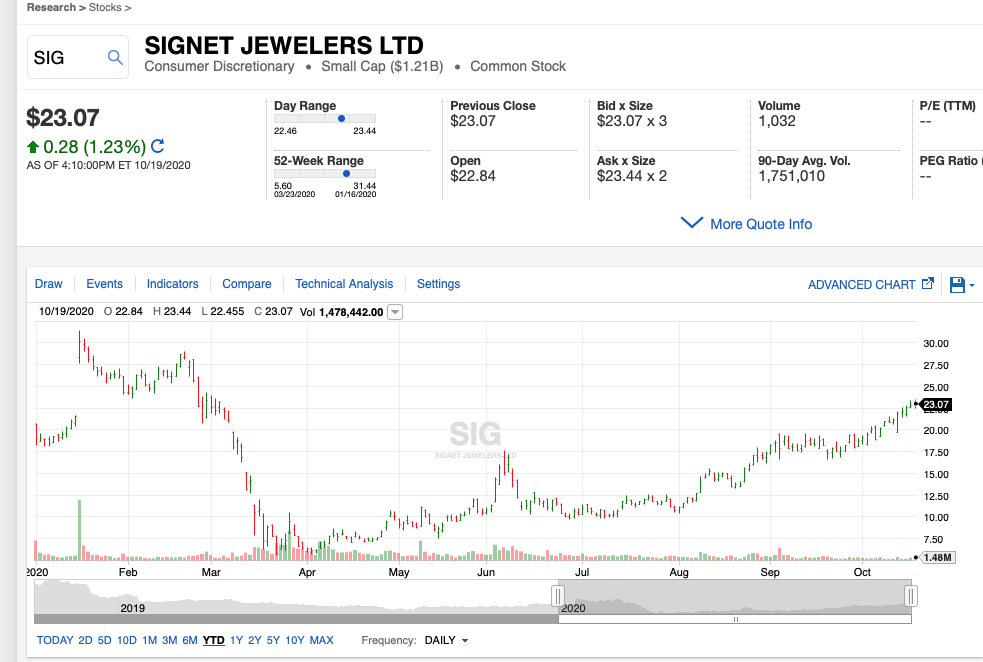Viewport: 983px width, 662px height.
Task: Click the SIG symbol search field
Action: [x=78, y=57]
